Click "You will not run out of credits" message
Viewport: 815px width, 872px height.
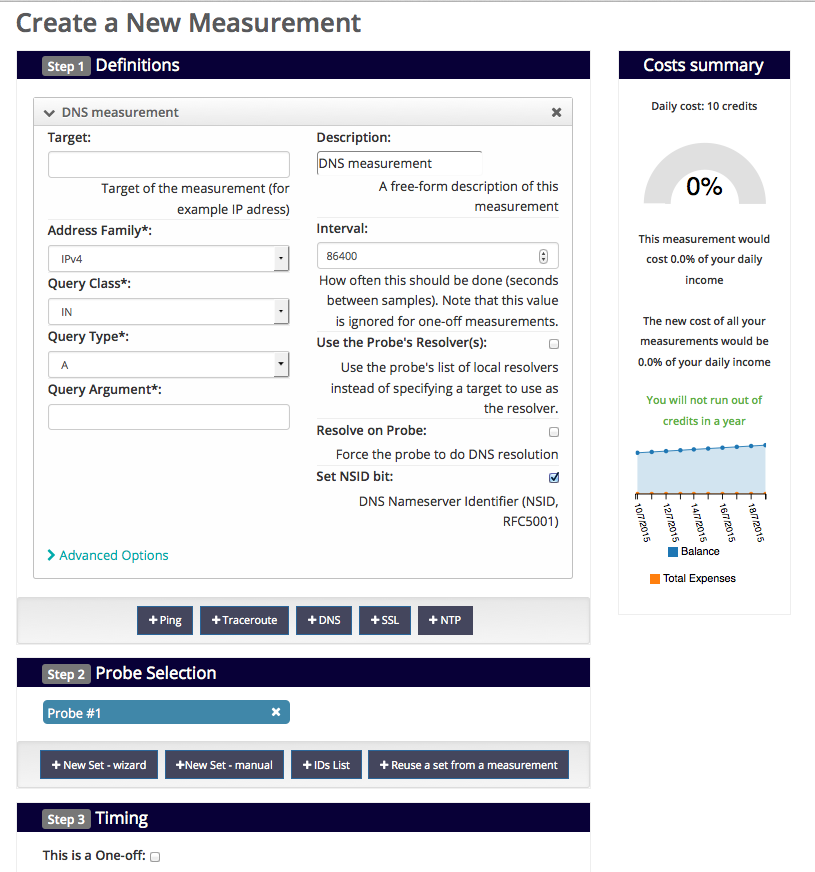[704, 410]
